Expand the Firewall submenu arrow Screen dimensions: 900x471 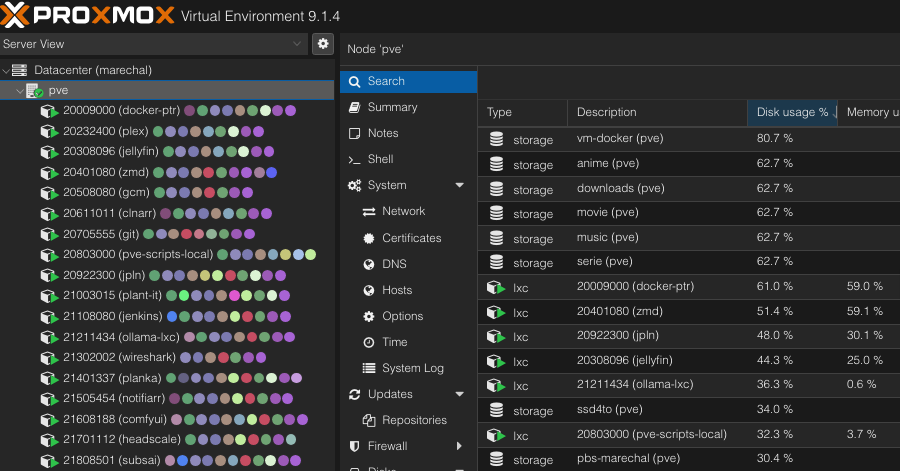460,446
